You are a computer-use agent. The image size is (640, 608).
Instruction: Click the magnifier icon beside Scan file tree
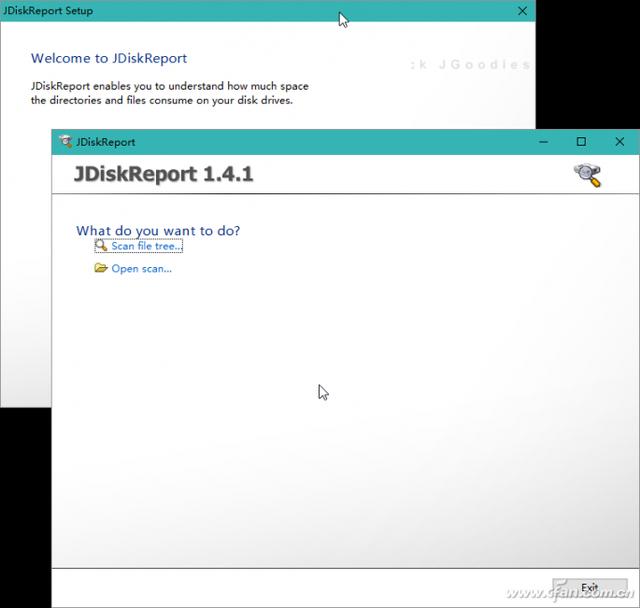pos(101,246)
